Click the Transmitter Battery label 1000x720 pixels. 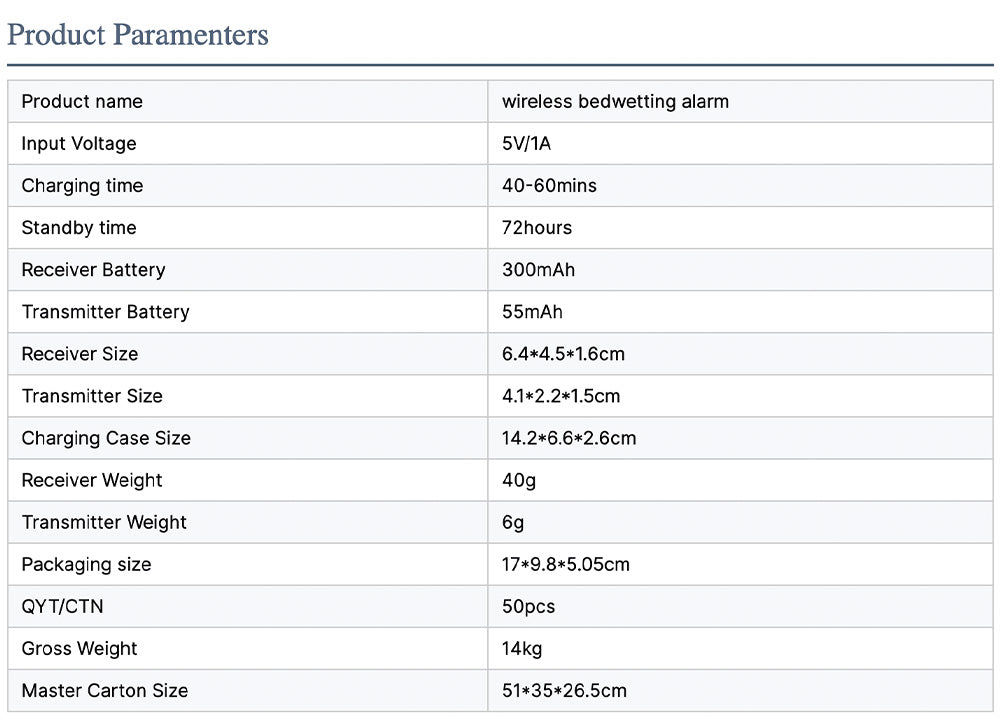105,312
